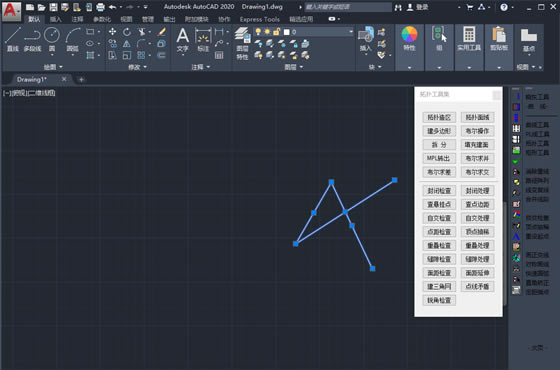
Task: Activate the Rotate tool in Modify panel
Action: point(127,32)
